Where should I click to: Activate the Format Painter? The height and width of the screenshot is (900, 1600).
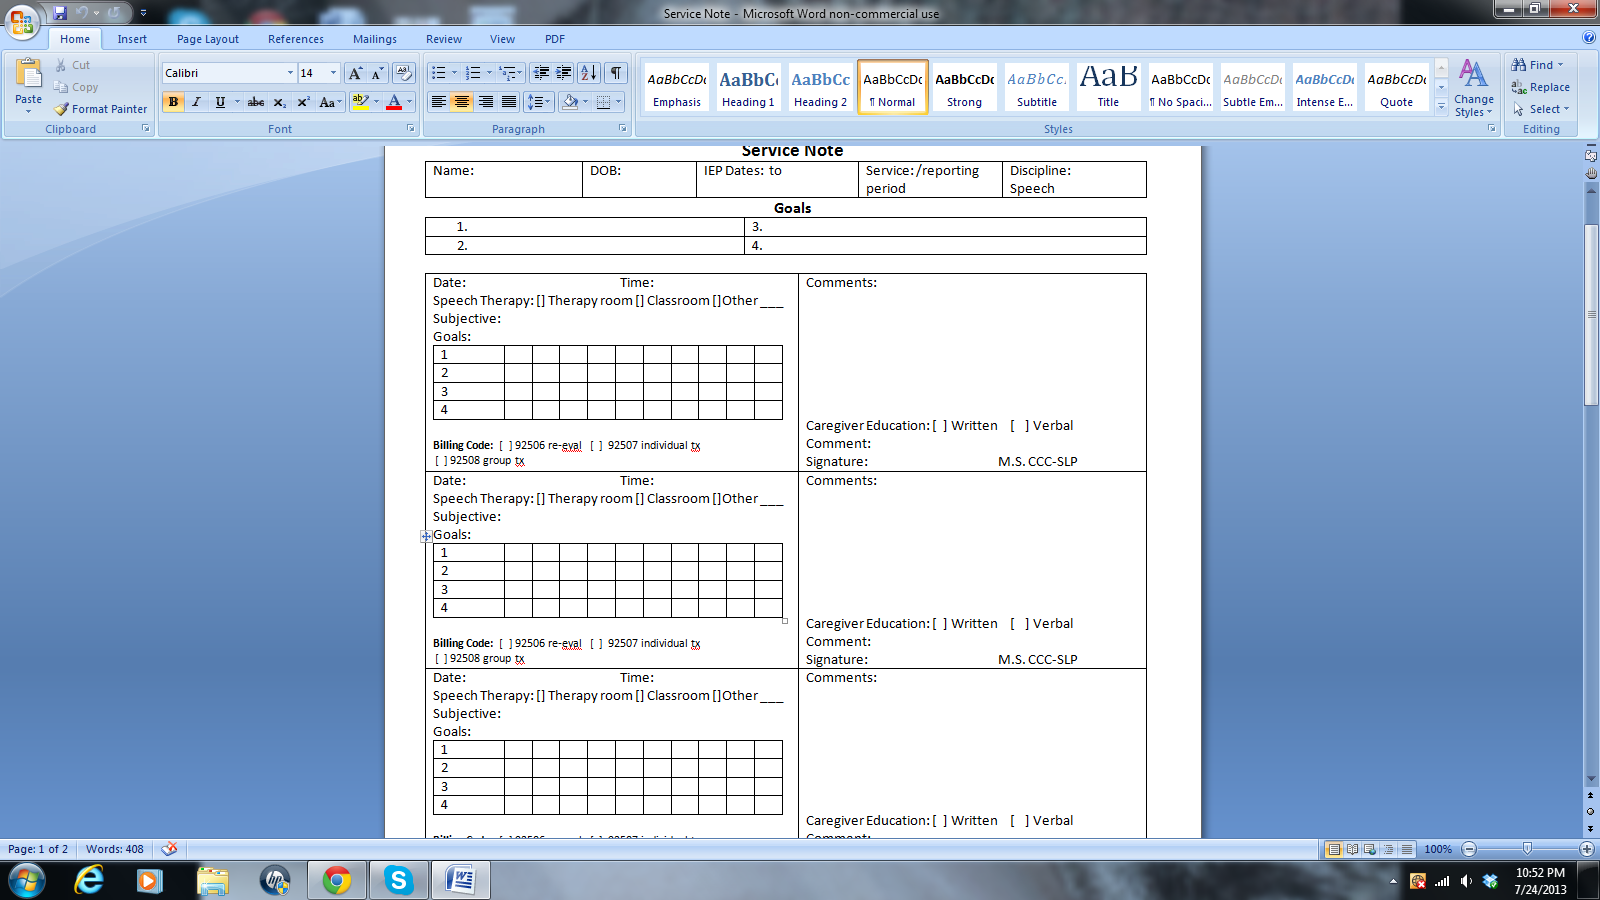tap(100, 109)
